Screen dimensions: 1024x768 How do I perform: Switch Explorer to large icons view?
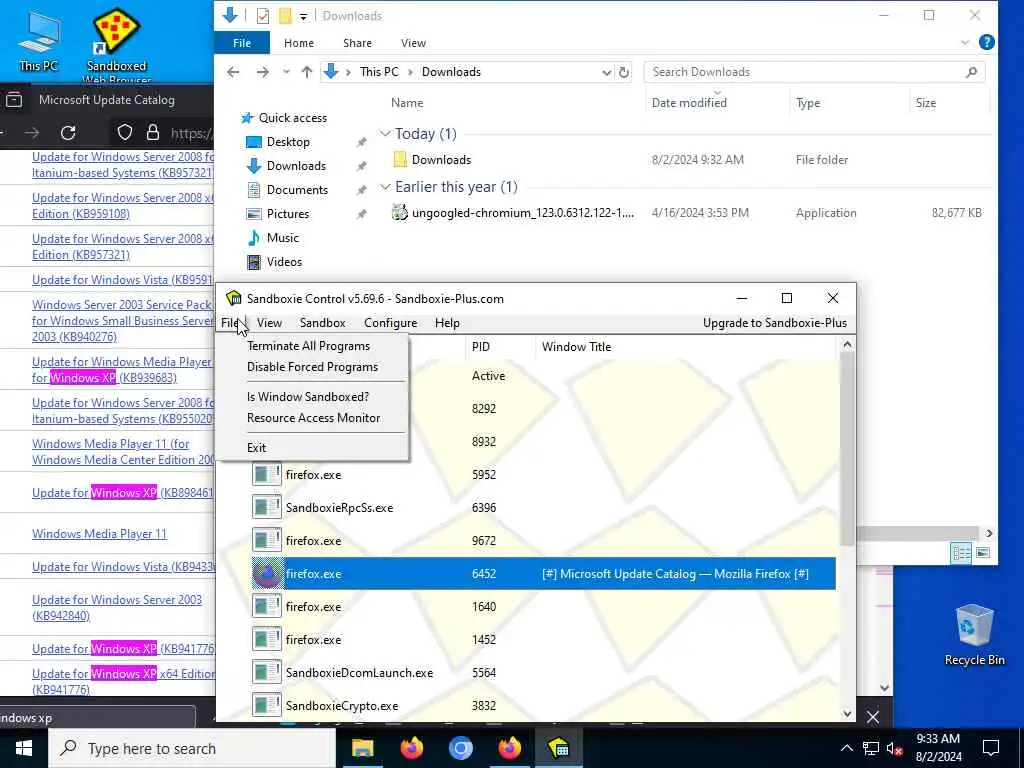982,553
